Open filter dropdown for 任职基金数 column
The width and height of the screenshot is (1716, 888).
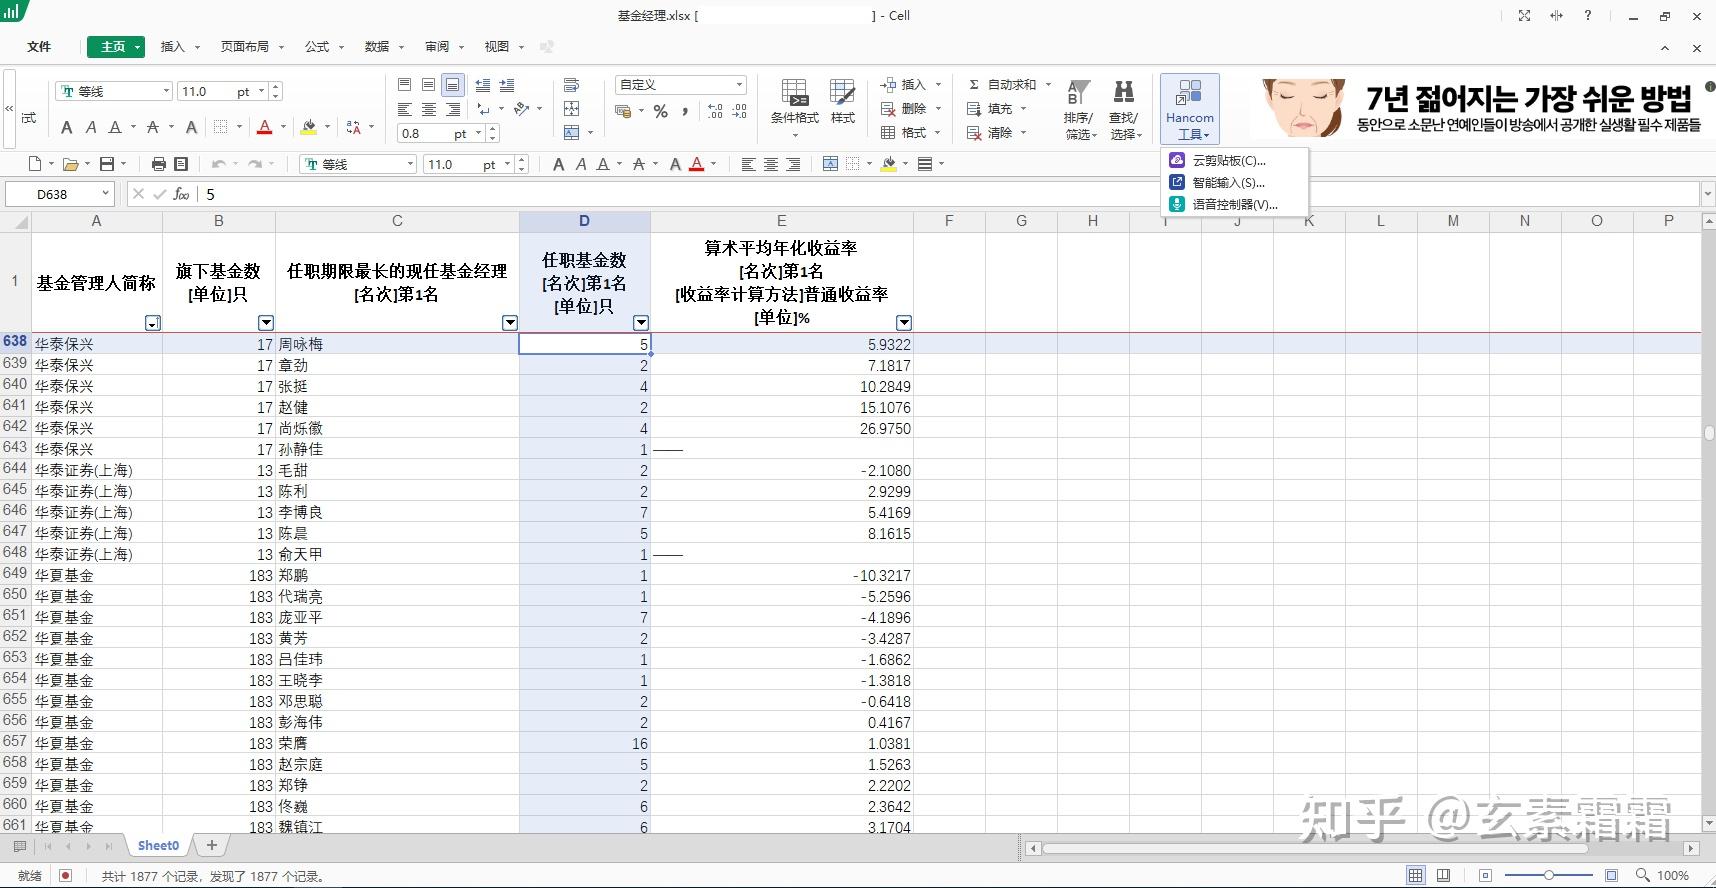[x=641, y=322]
